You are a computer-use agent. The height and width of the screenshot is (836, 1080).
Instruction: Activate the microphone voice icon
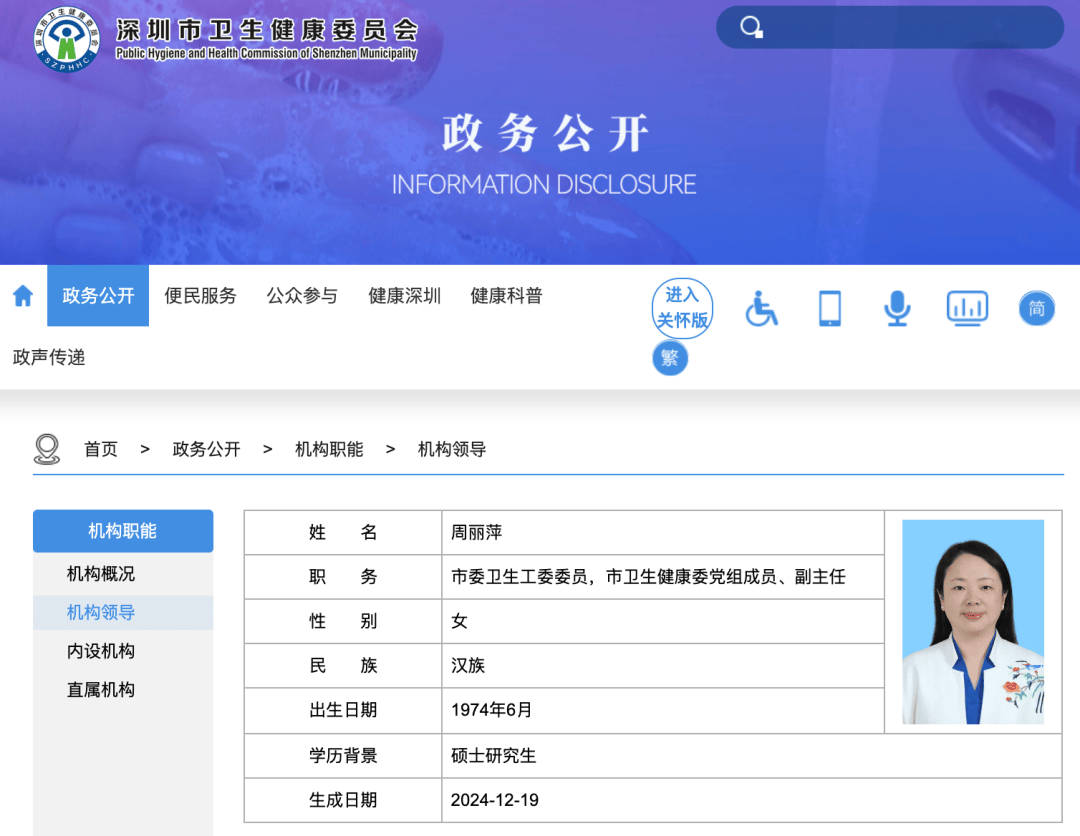pos(897,308)
